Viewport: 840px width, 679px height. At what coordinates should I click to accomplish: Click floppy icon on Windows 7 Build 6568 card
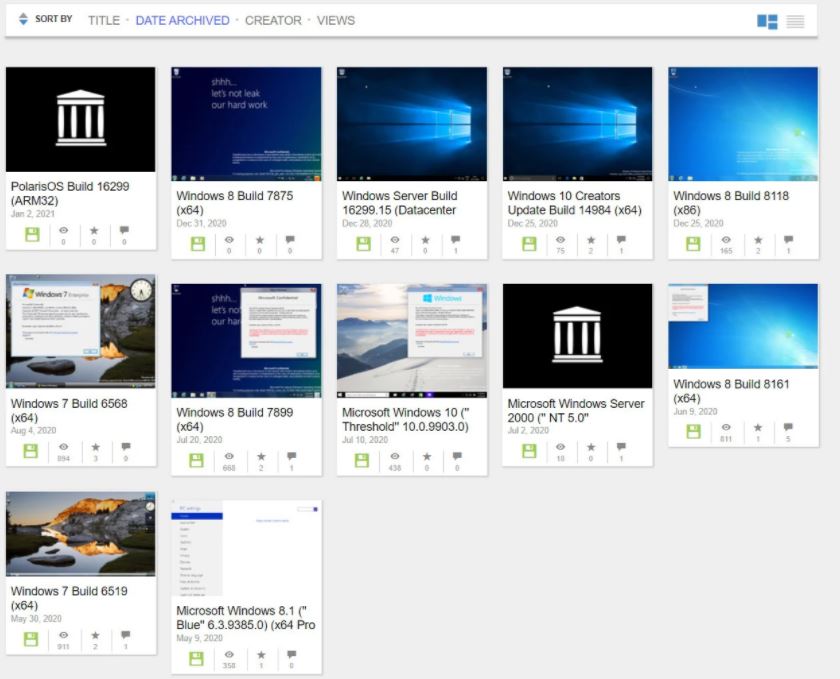click(31, 451)
